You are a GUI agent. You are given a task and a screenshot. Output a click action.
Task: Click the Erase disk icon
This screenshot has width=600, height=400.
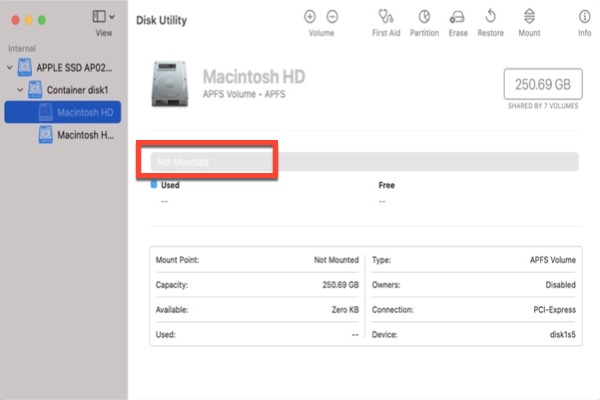(457, 17)
